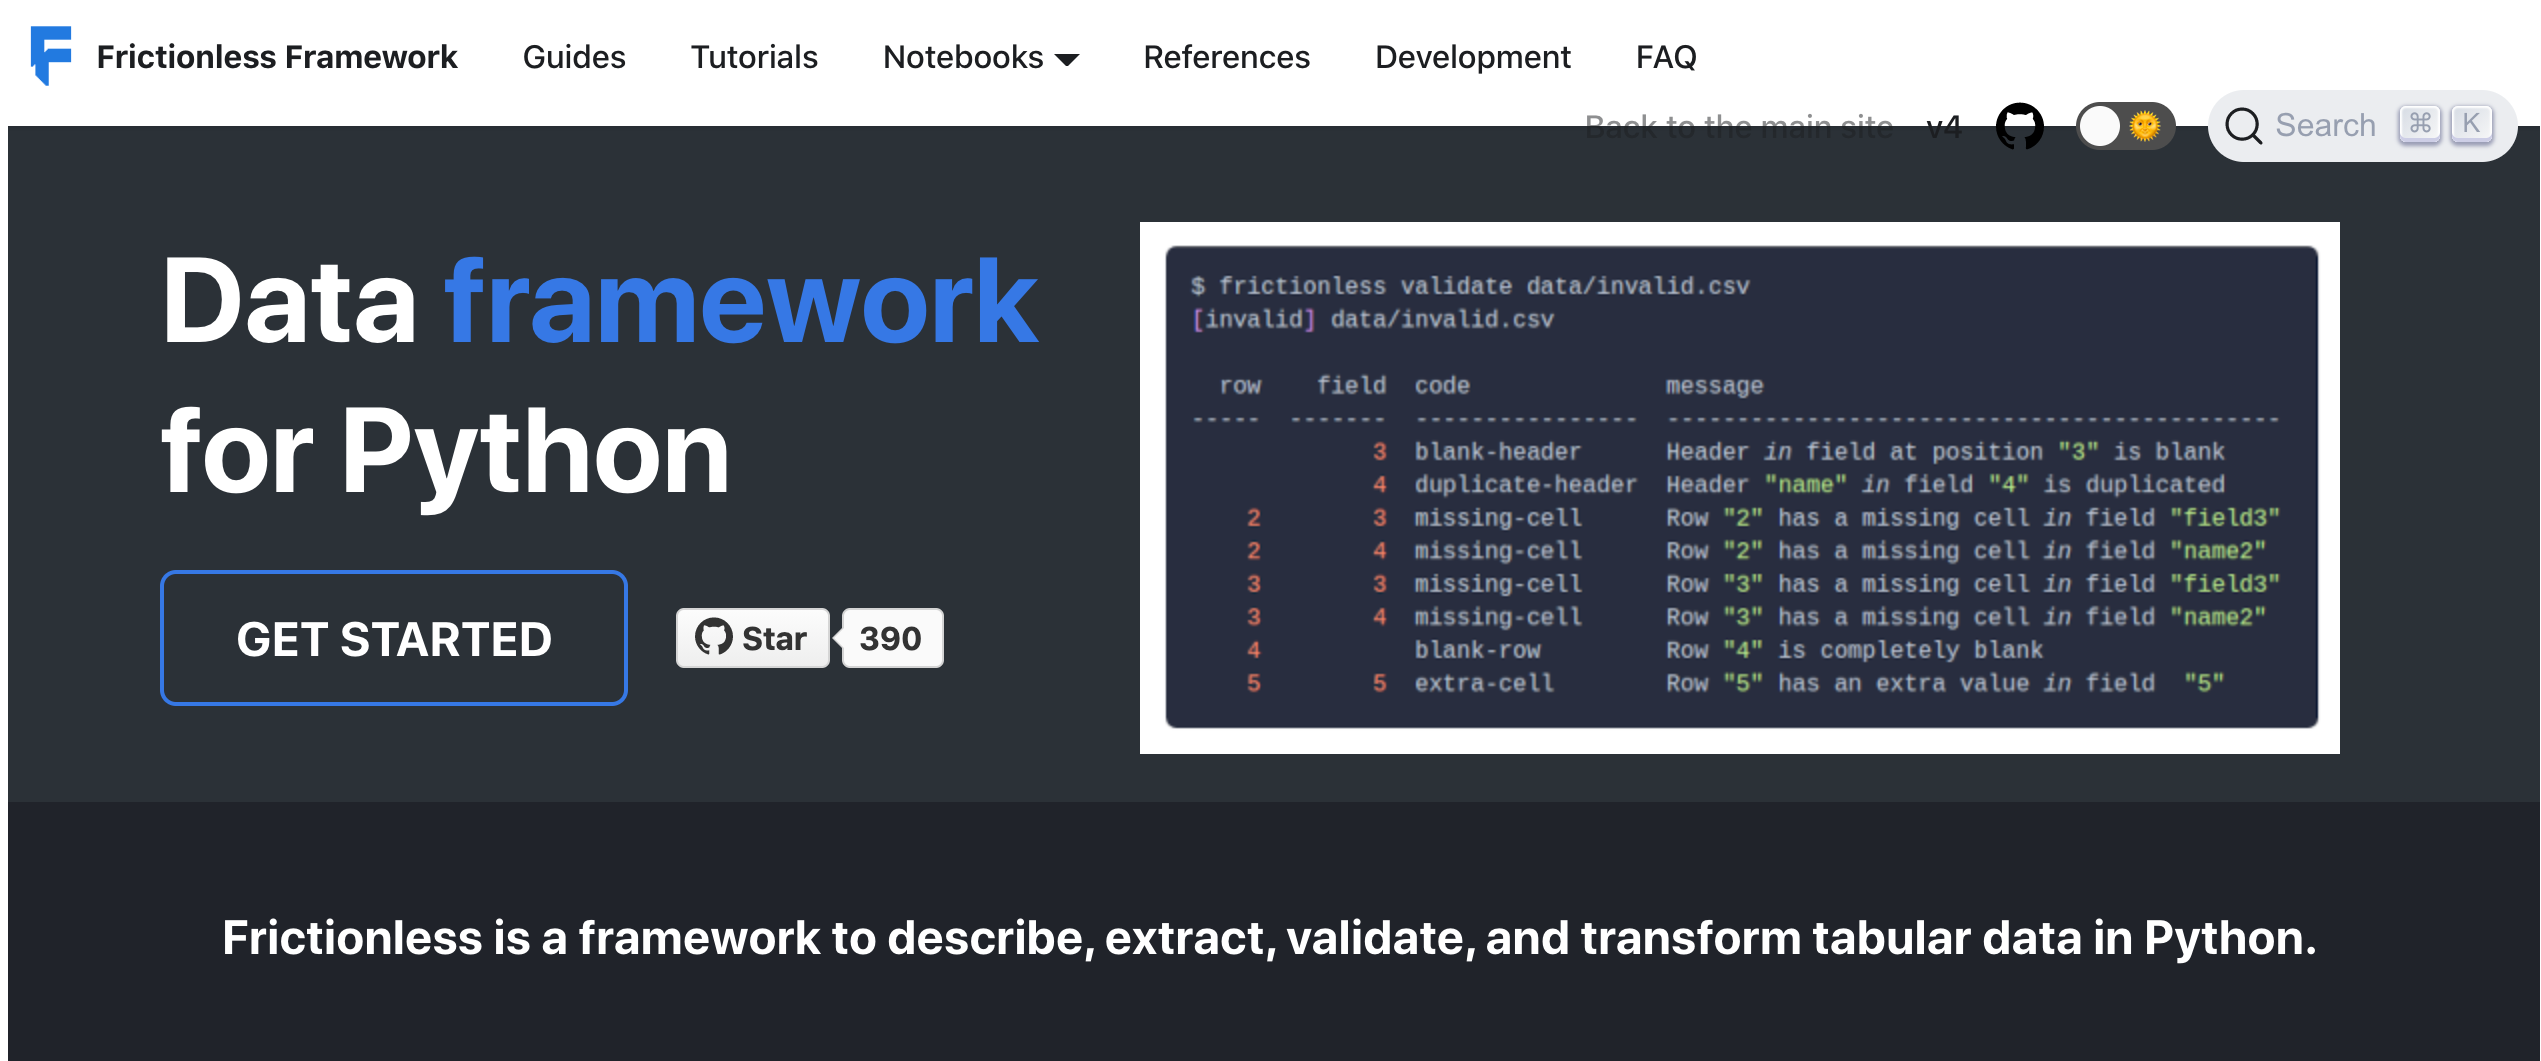Screen dimensions: 2541x1061
Task: Expand the Notebooks dropdown menu
Action: pos(980,57)
